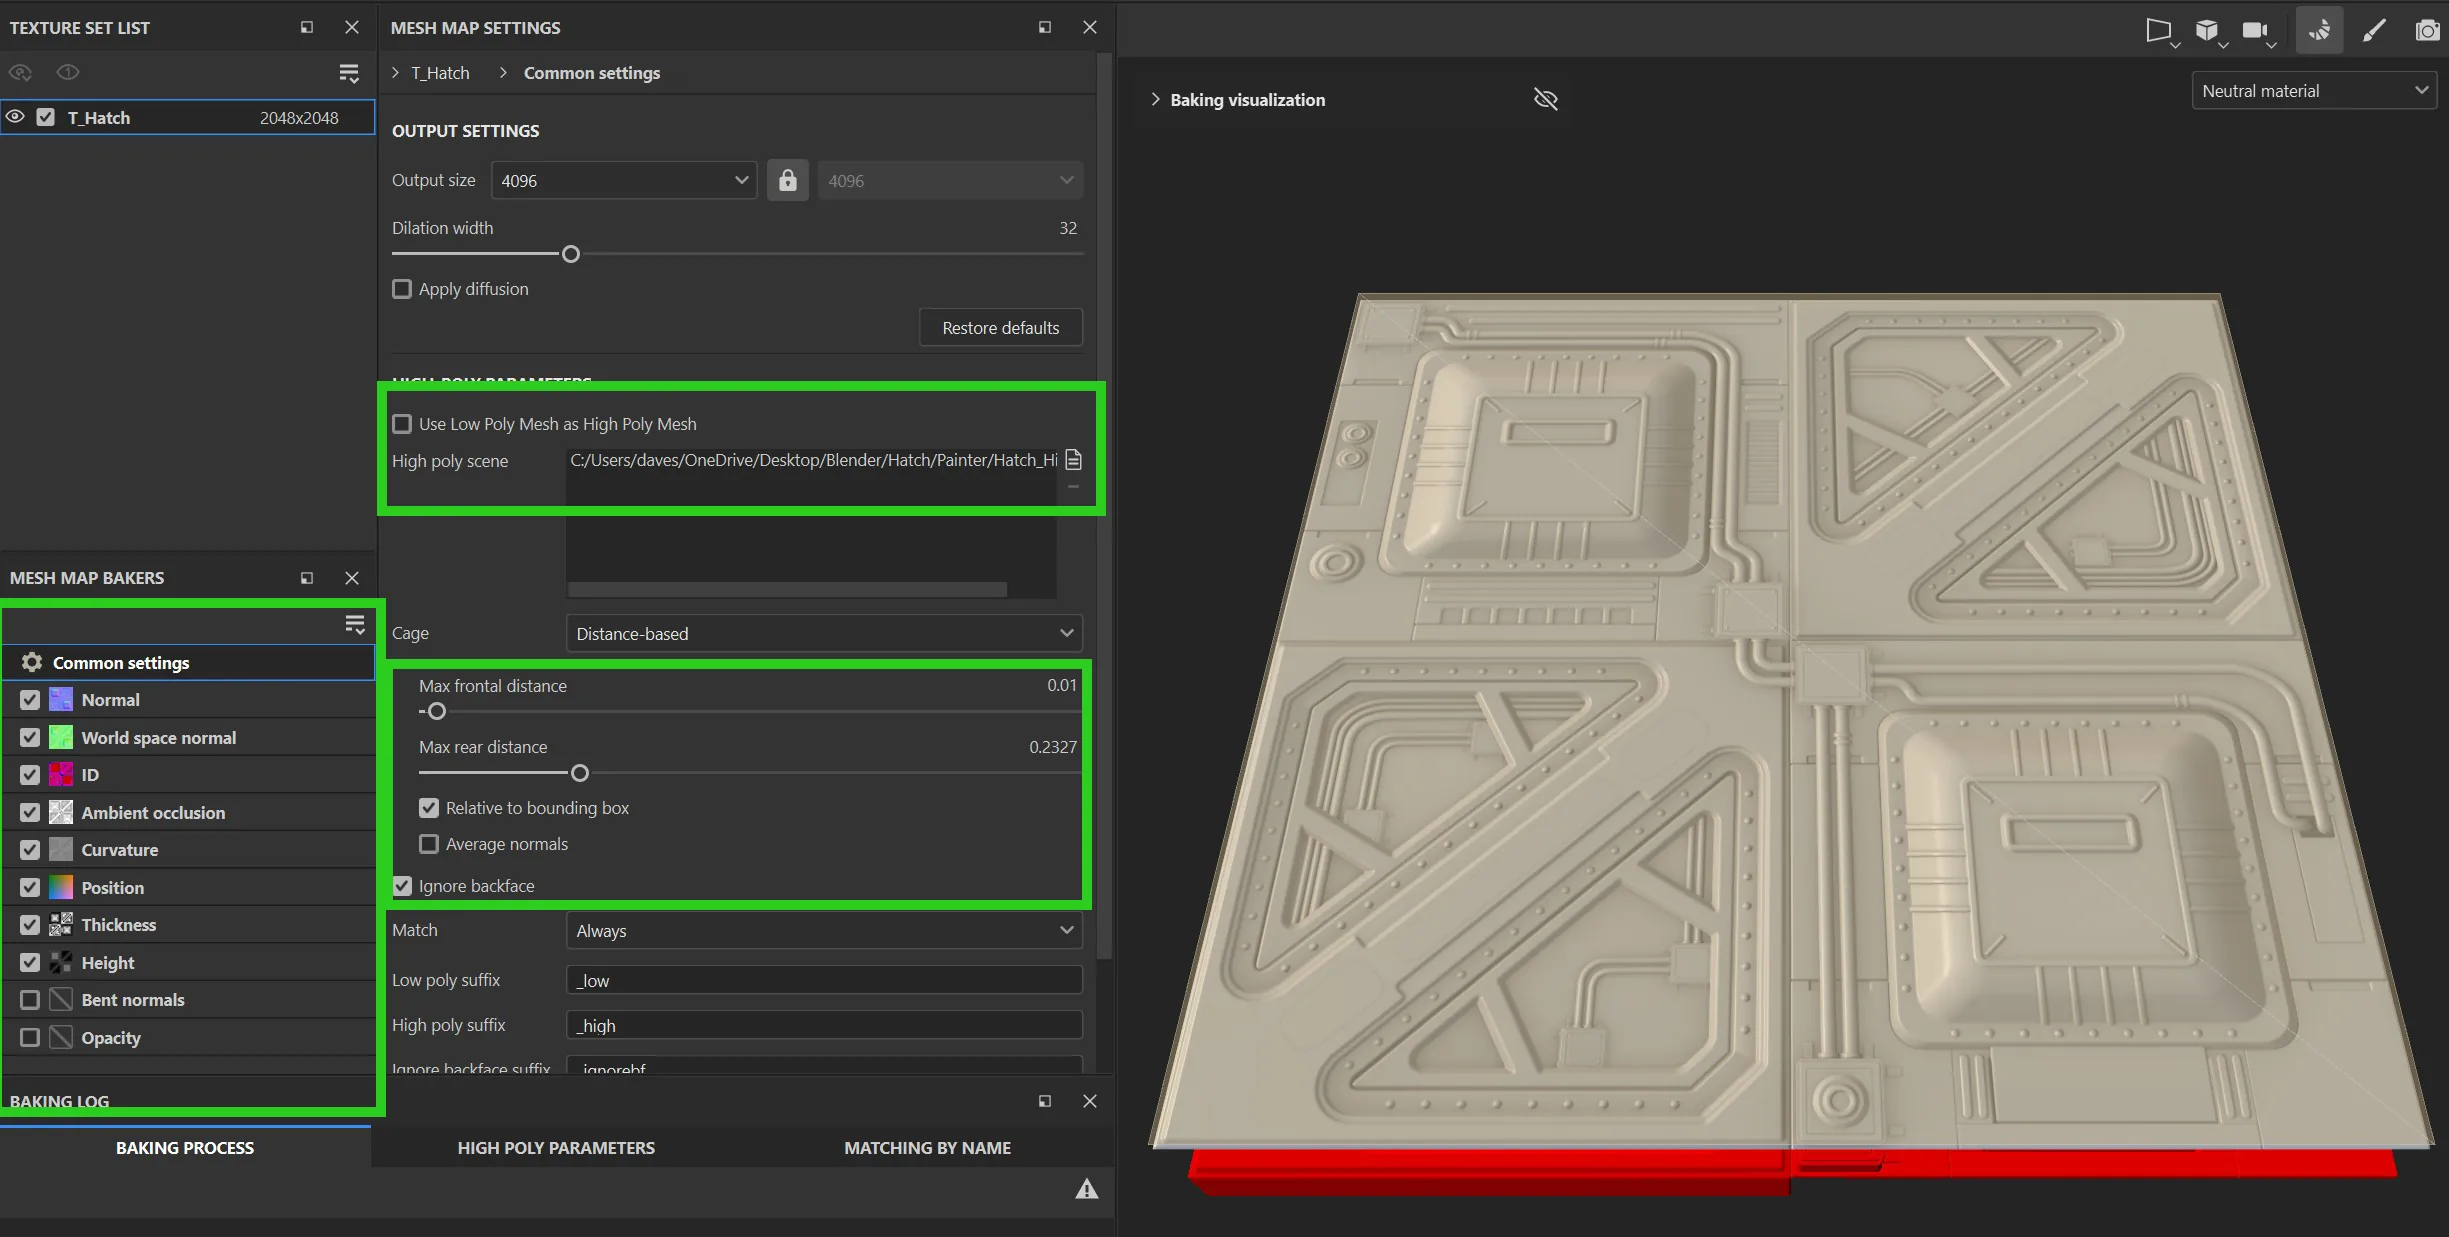Switch to the Matching By Name tab

click(x=927, y=1148)
